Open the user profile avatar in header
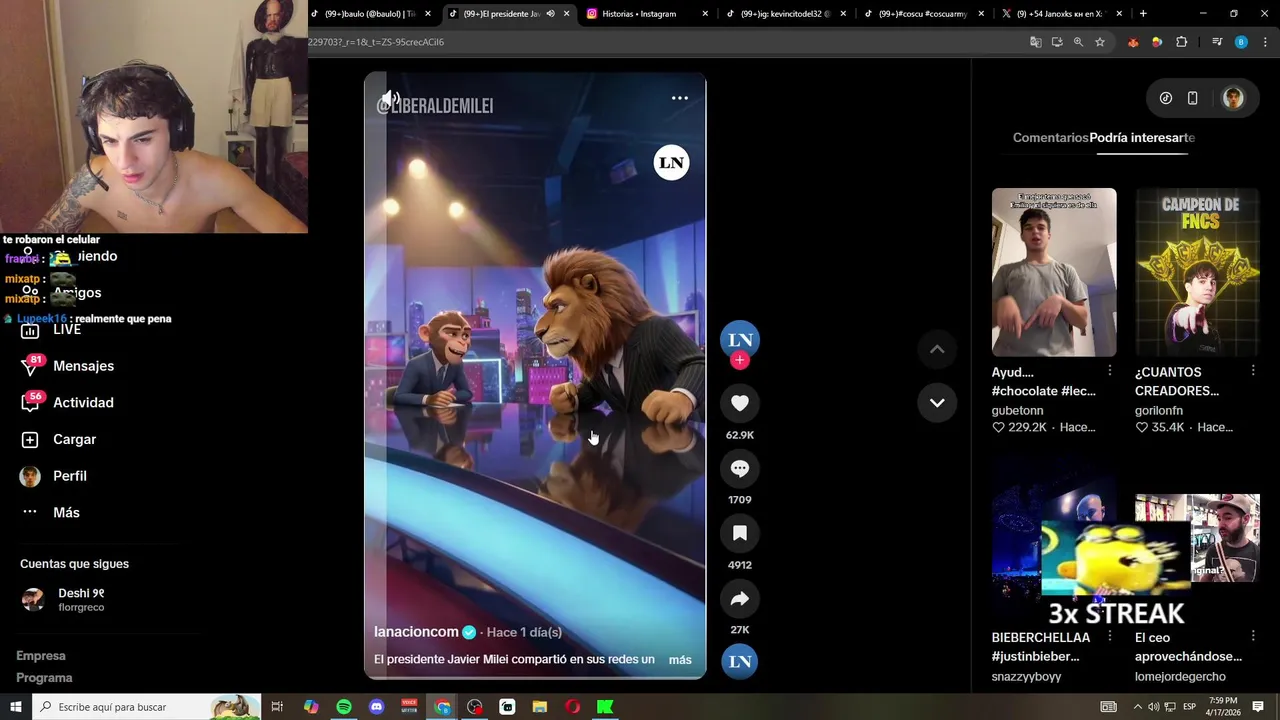1280x720 pixels. click(1233, 98)
